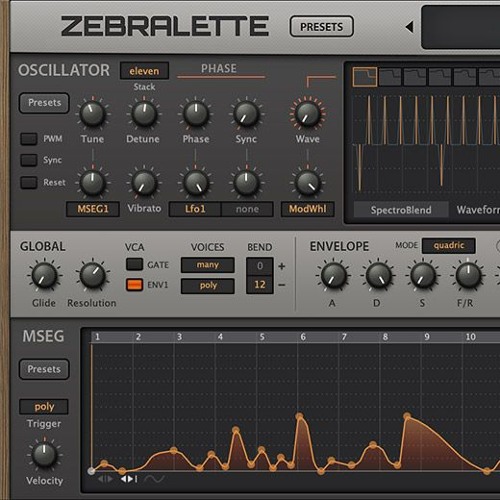This screenshot has height=500, width=500.
Task: Click the MSEG time marker 3
Action: click(179, 337)
